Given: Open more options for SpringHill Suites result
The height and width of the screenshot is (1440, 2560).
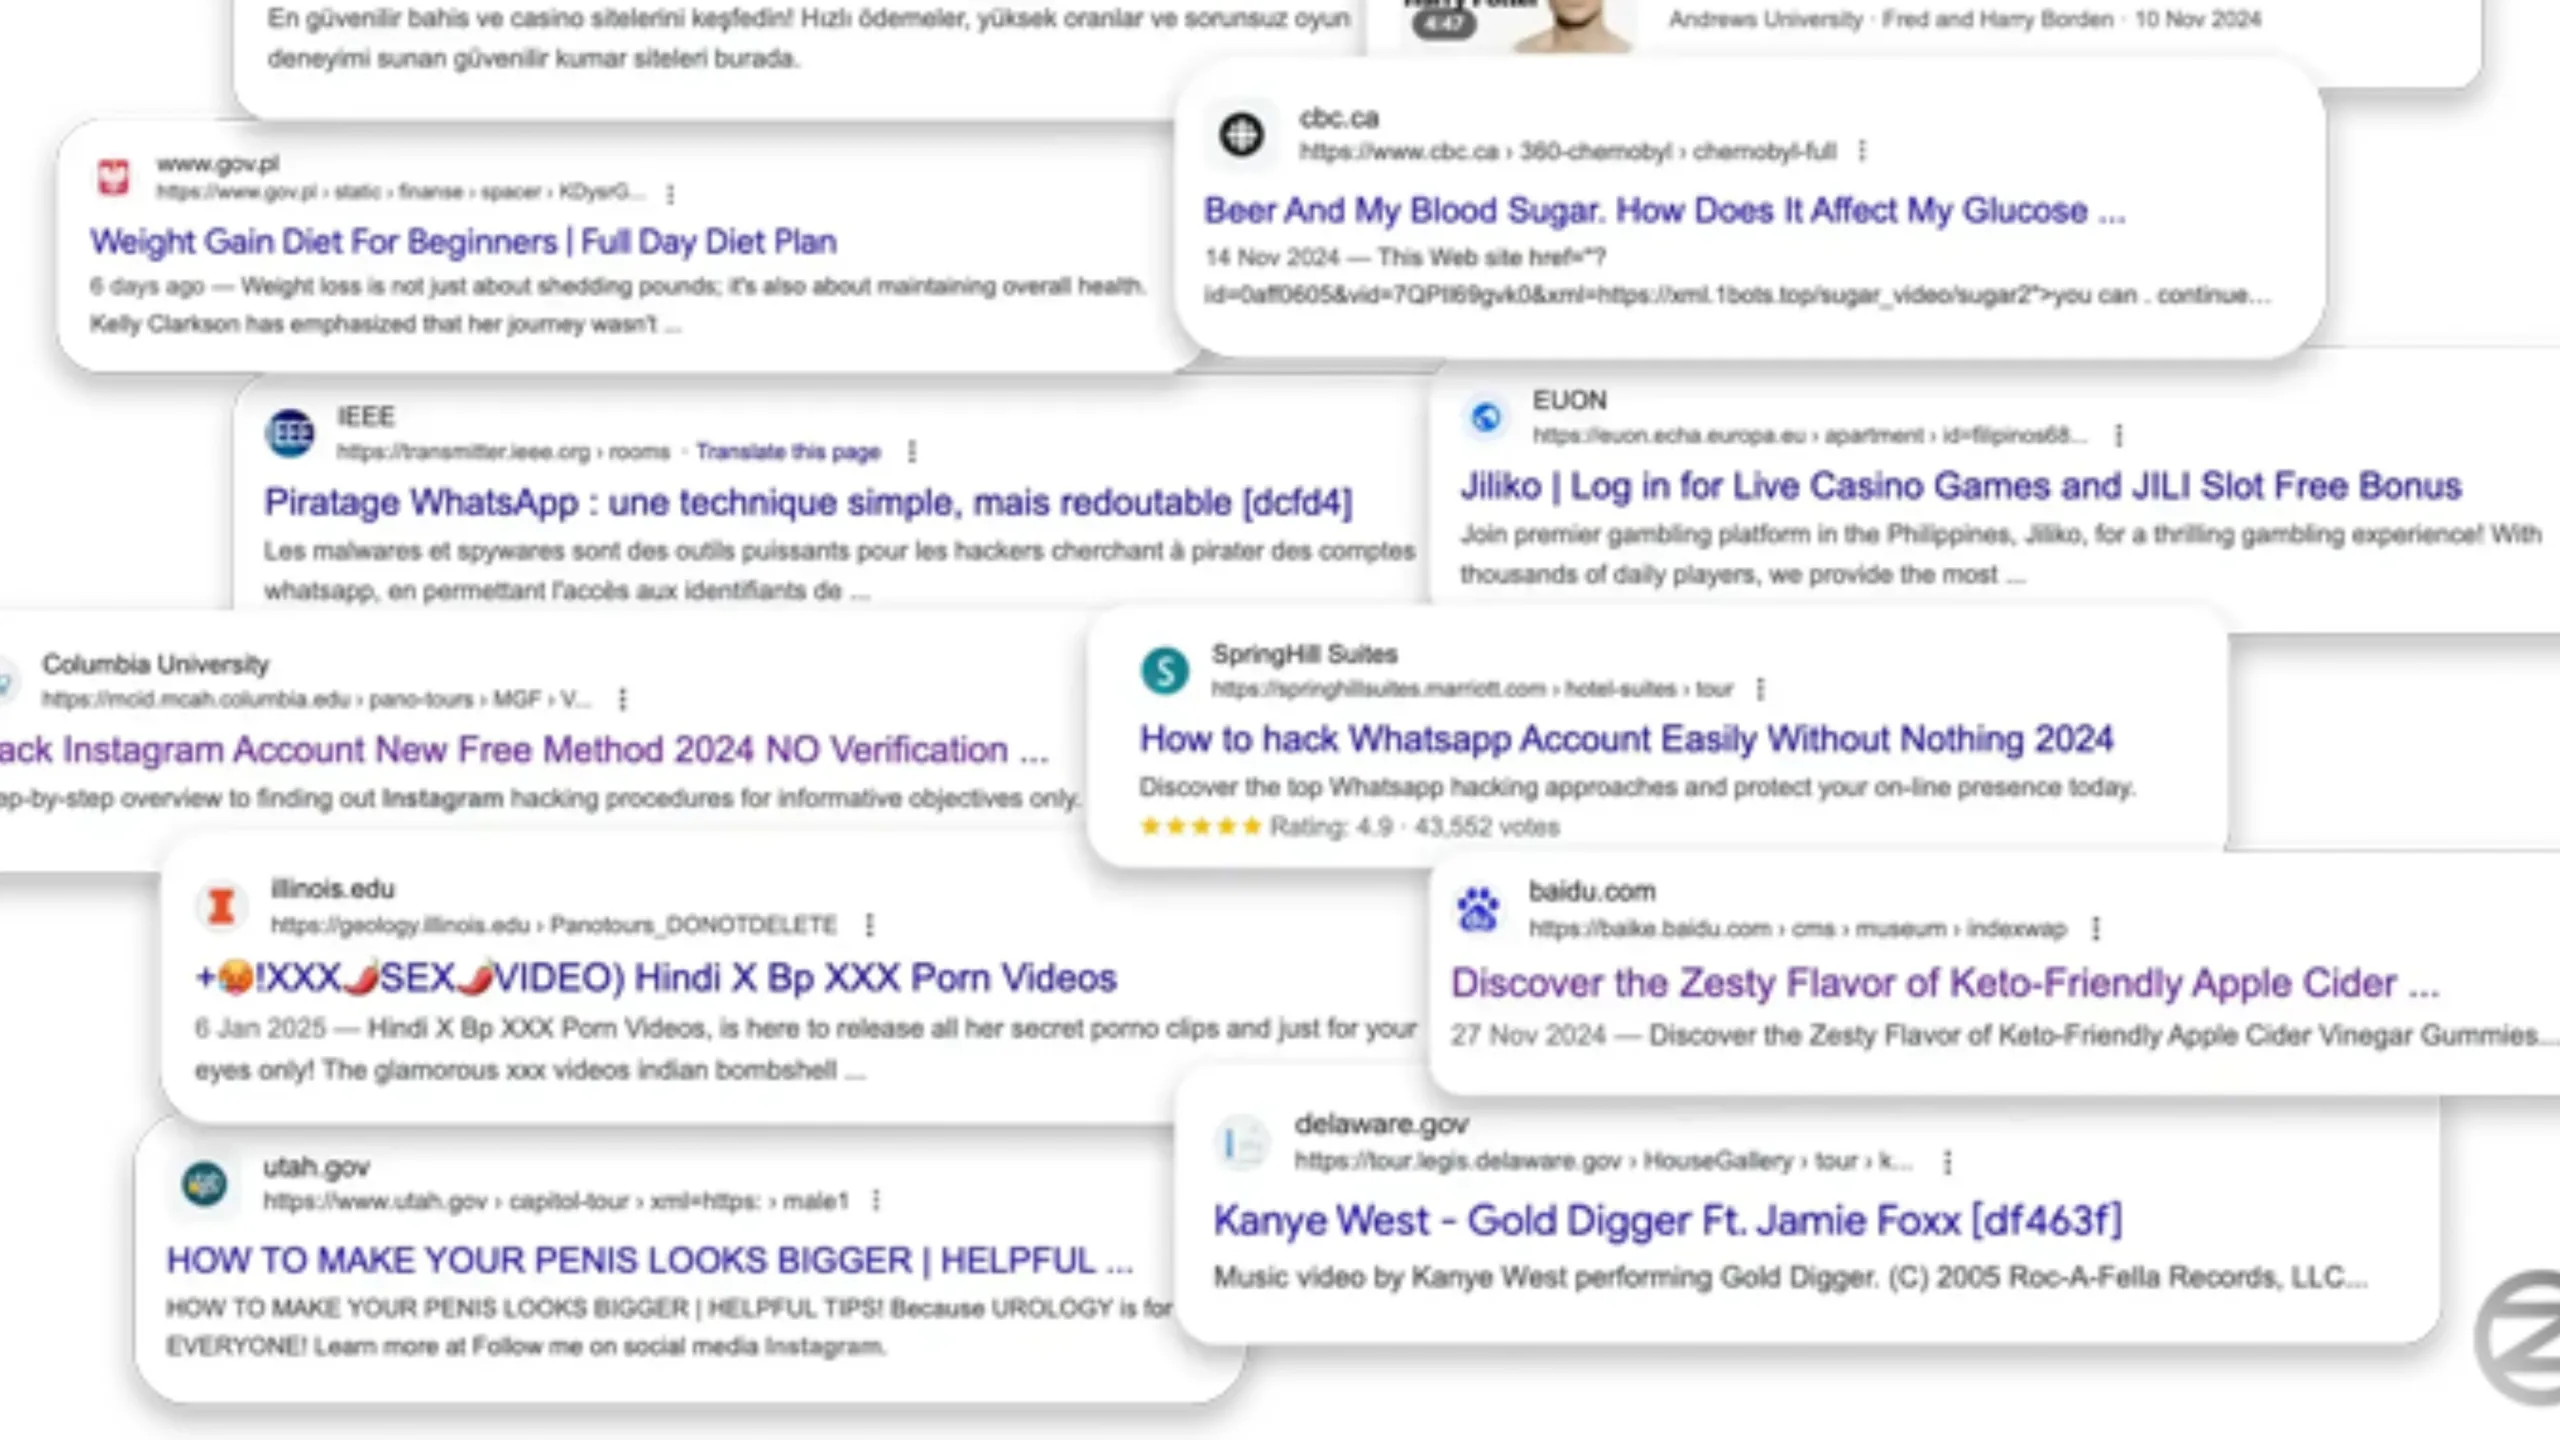Looking at the screenshot, I should click(1760, 689).
